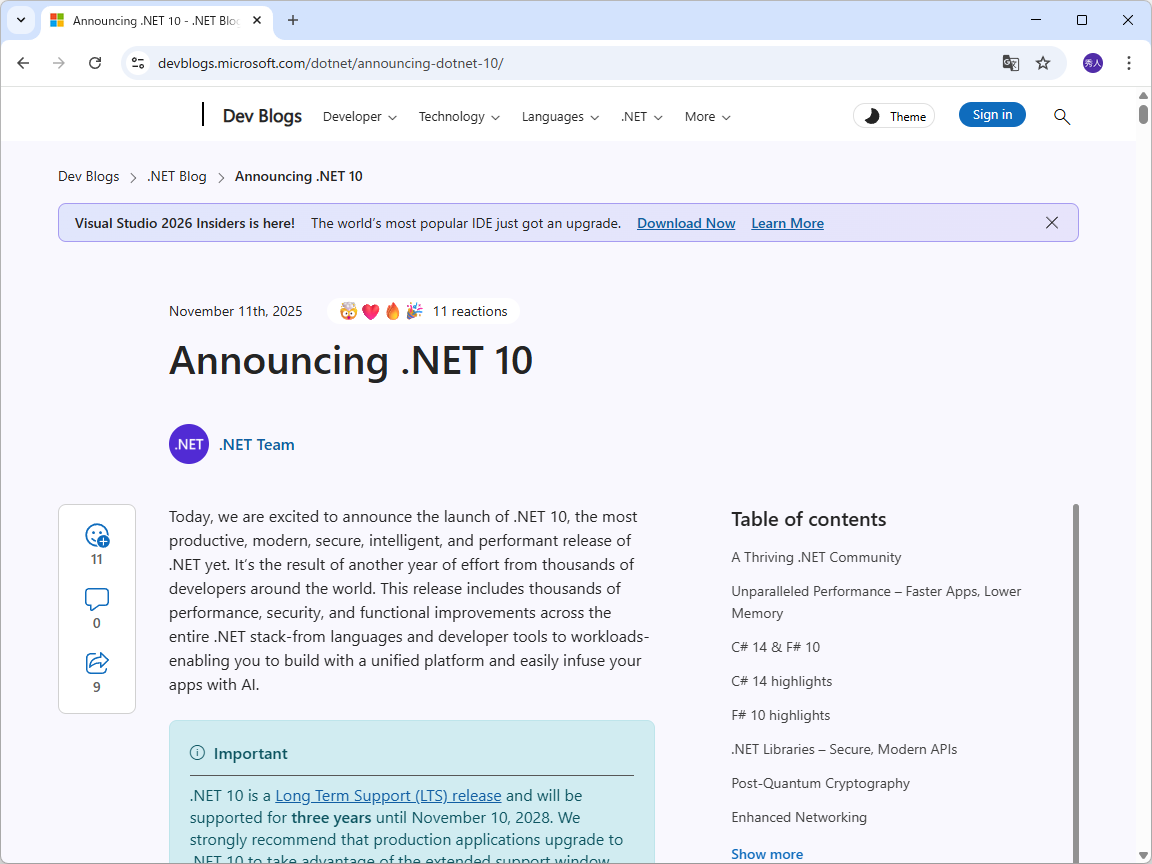Screen dimensions: 1152x864
Task: Dismiss the Visual Studio 2026 banner
Action: (x=1052, y=222)
